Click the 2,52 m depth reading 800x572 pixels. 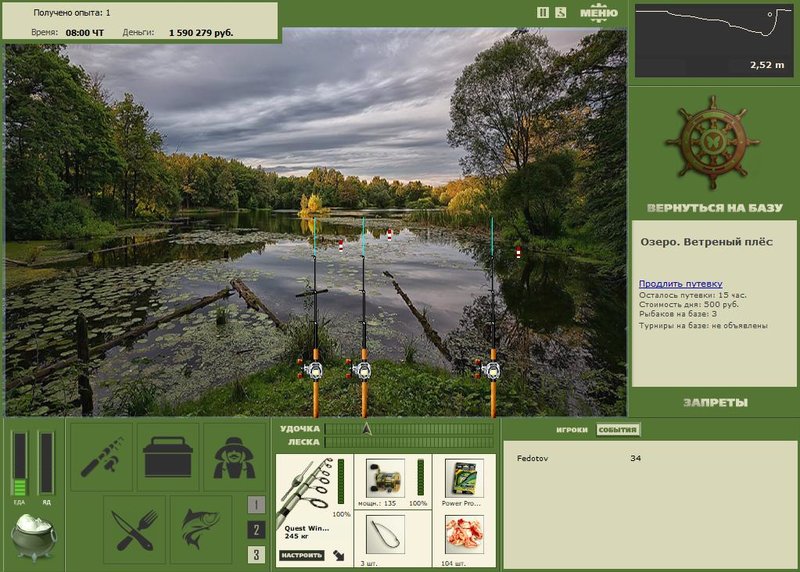coord(767,65)
